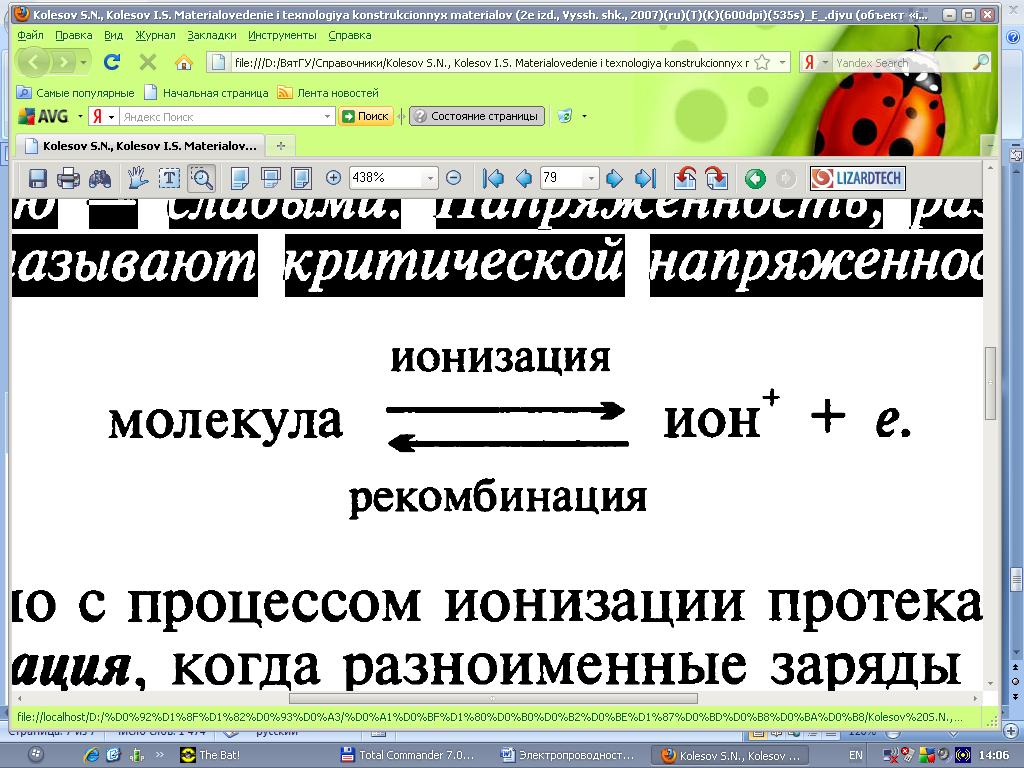Open the find tool with the binoculars icon
The width and height of the screenshot is (1024, 768).
(100, 178)
